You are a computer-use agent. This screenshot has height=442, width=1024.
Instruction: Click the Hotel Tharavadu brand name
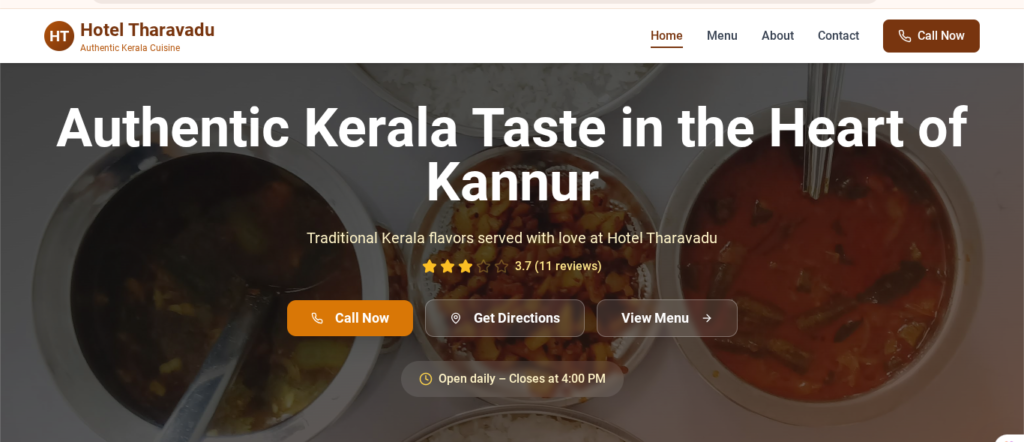tap(147, 30)
